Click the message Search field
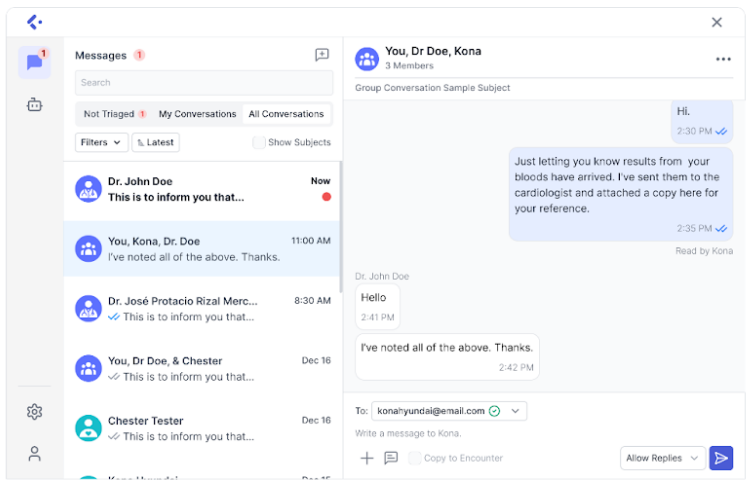The width and height of the screenshot is (752, 487). pos(204,83)
